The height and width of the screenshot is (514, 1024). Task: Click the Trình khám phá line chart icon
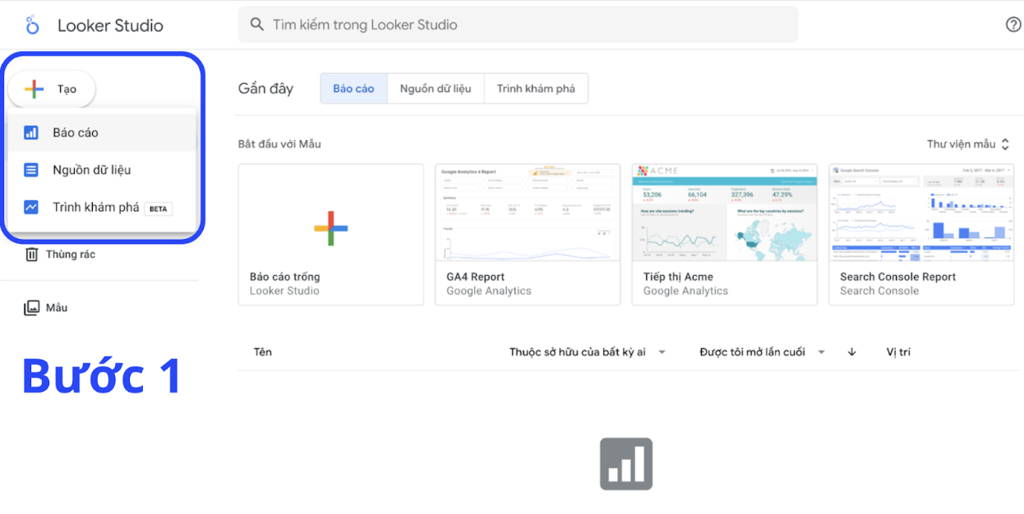click(x=31, y=207)
